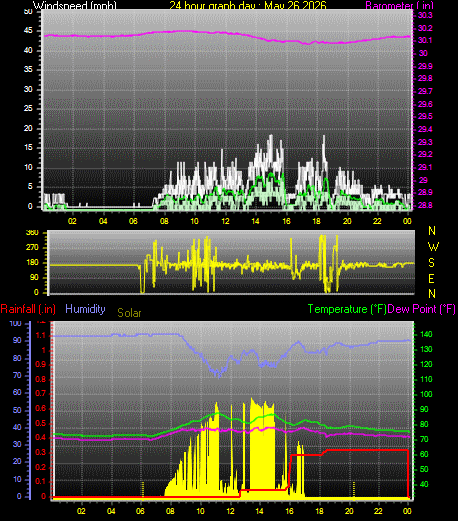Select 30 on the blue humidity axis
The height and width of the screenshot is (521, 458).
pos(17,444)
